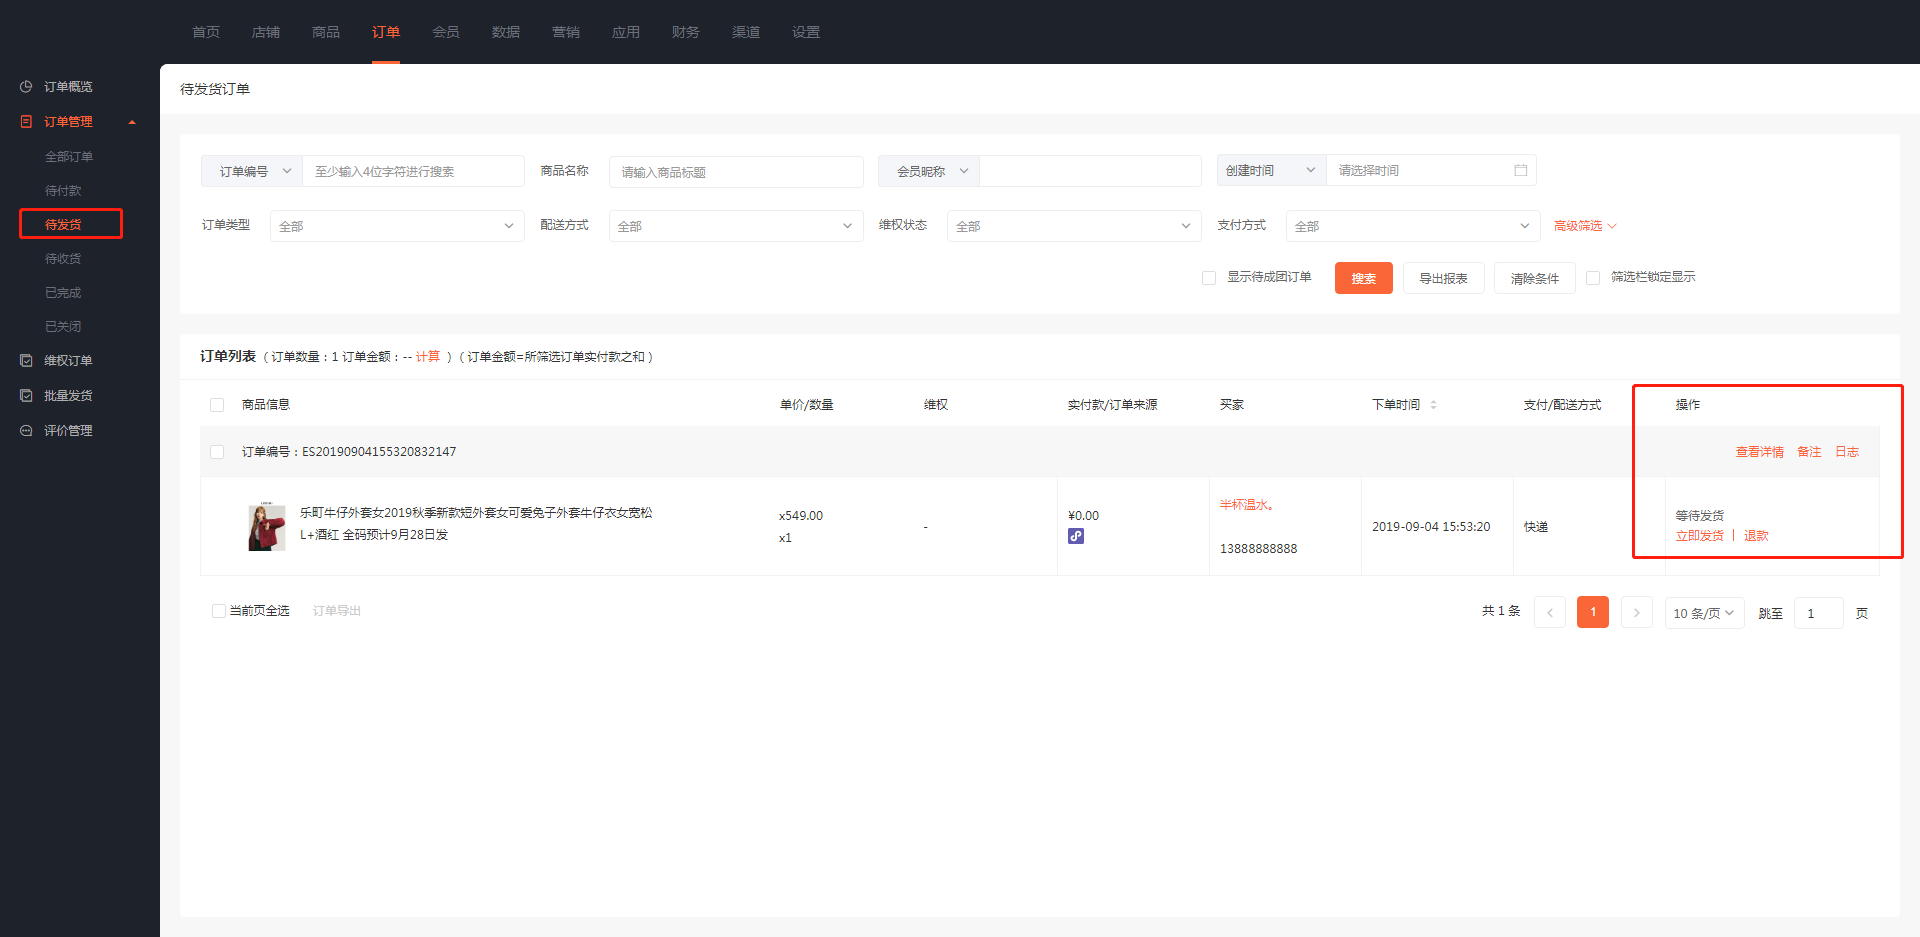Click the 计算 link for order amount
This screenshot has width=1920, height=937.
(x=428, y=357)
